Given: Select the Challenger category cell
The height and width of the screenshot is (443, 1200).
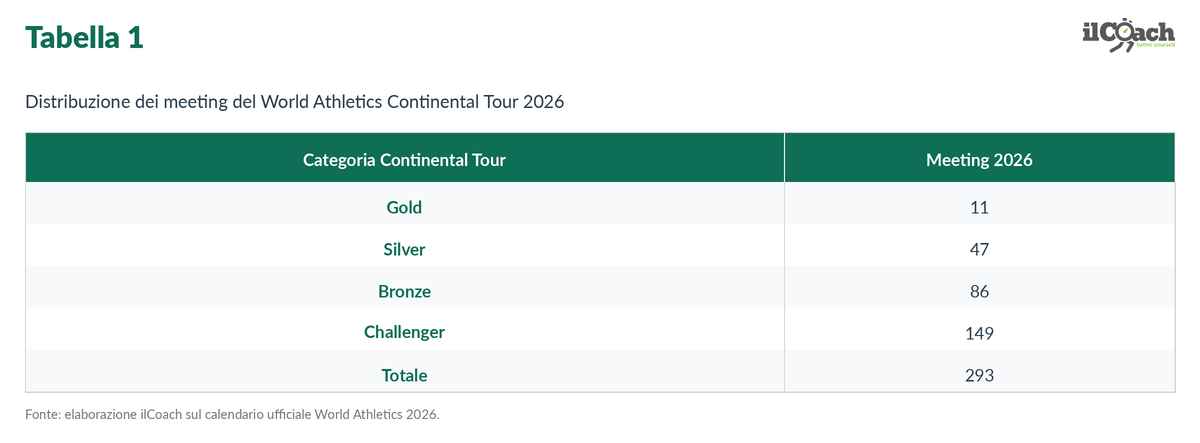Looking at the screenshot, I should (405, 333).
